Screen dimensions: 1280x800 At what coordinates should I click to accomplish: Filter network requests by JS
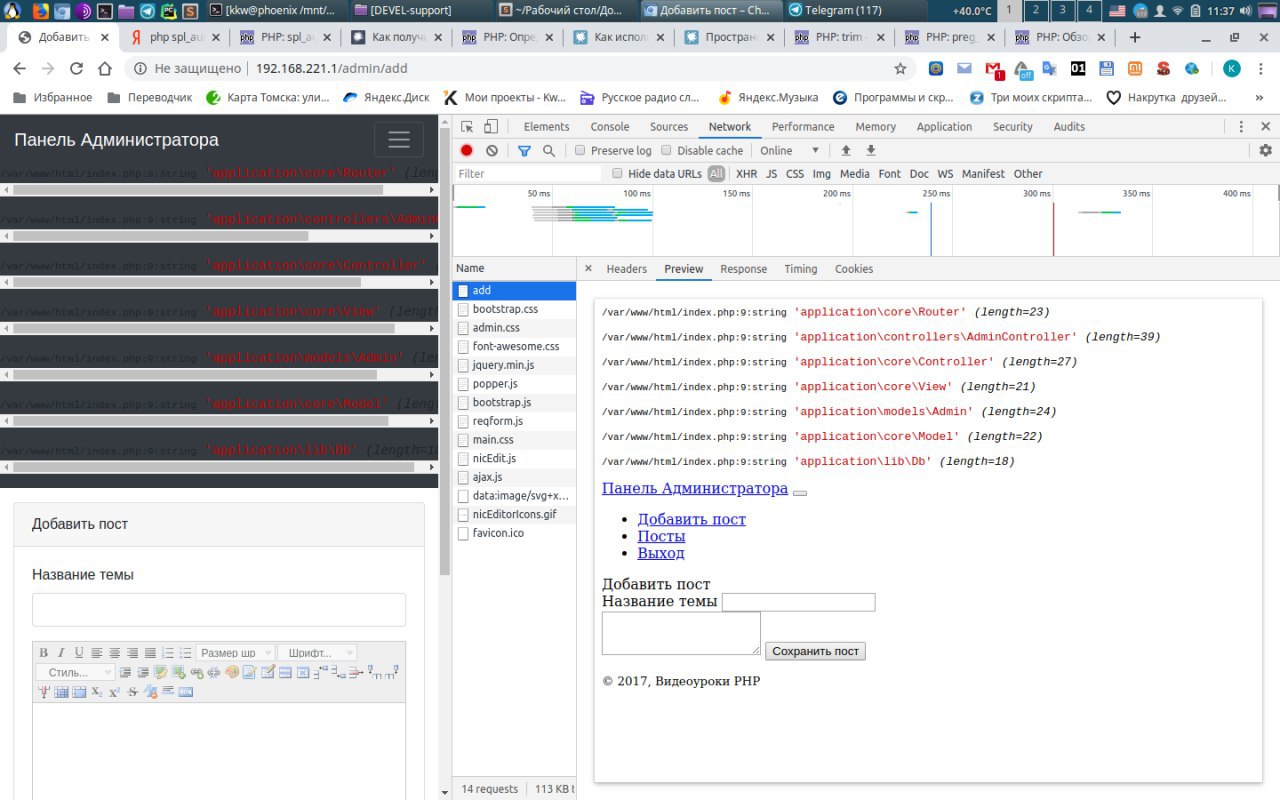click(771, 173)
